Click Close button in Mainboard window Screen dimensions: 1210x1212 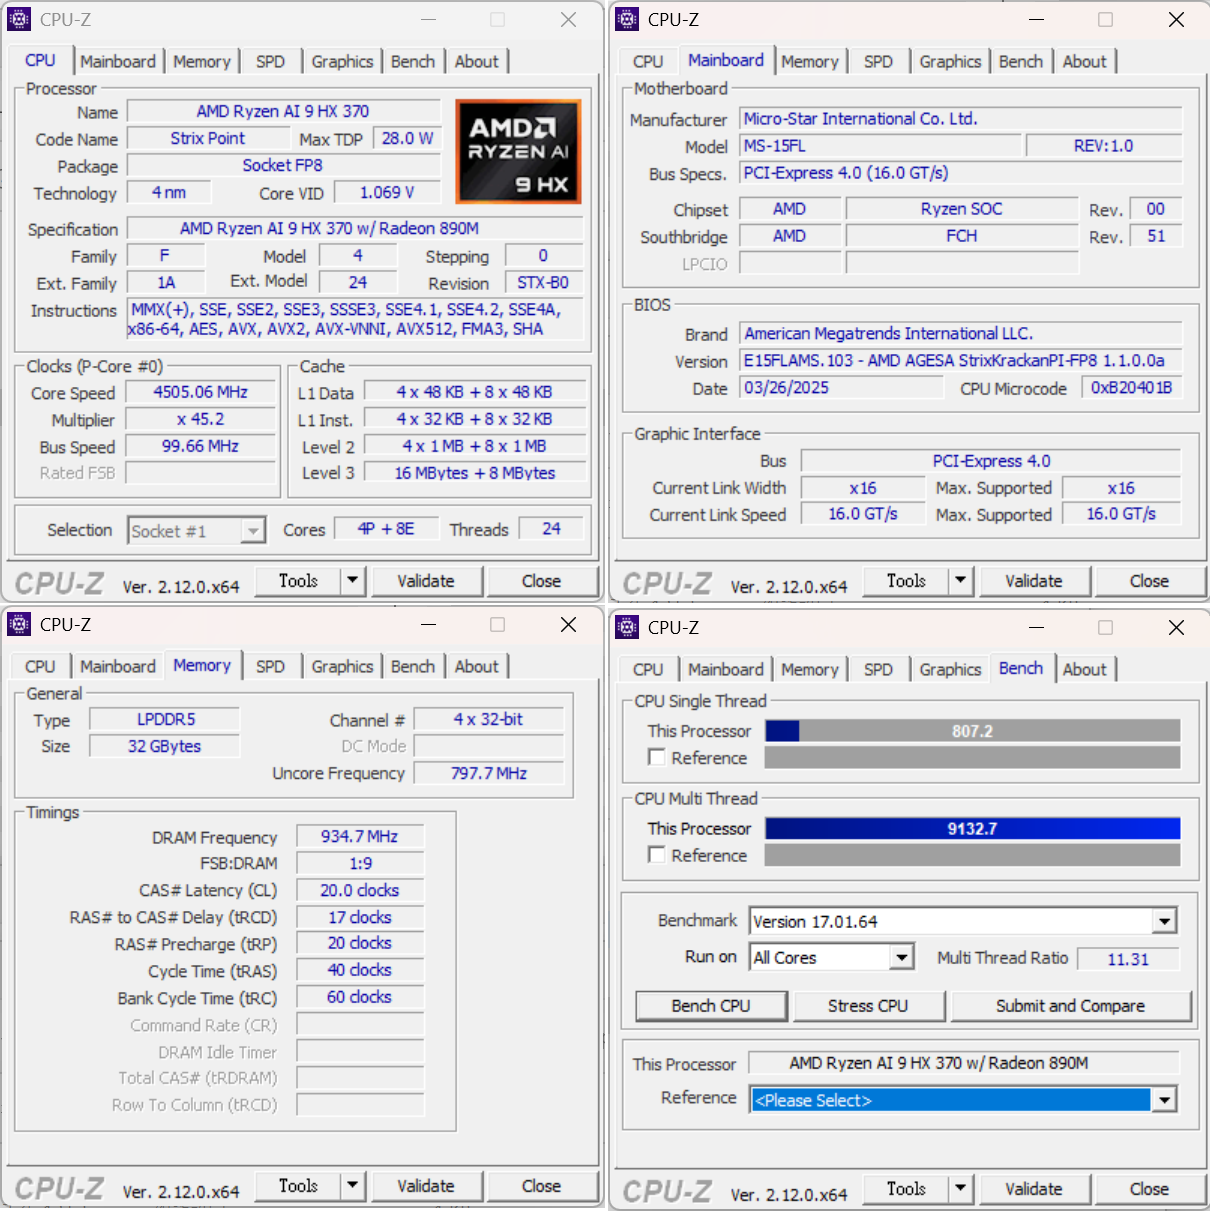click(x=1149, y=581)
